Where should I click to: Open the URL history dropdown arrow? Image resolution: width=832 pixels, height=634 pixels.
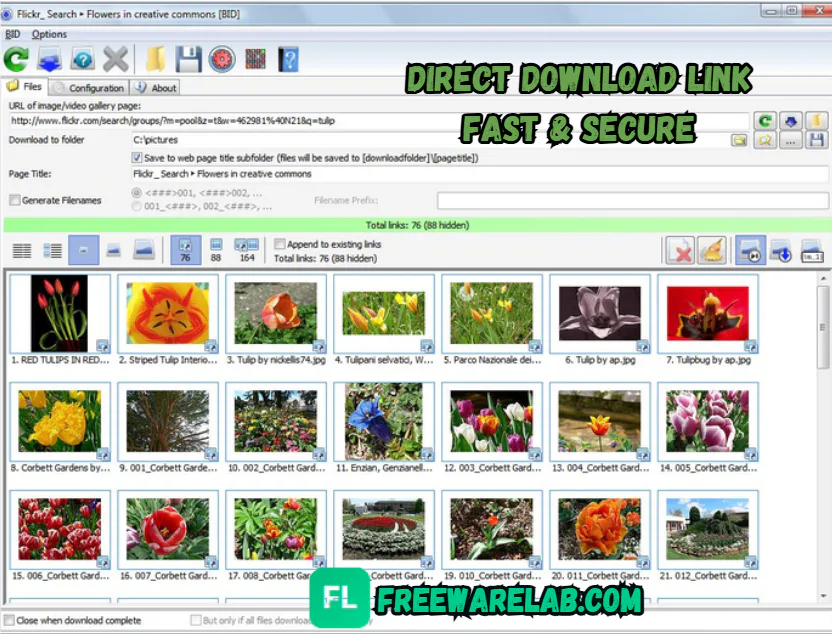(x=791, y=121)
